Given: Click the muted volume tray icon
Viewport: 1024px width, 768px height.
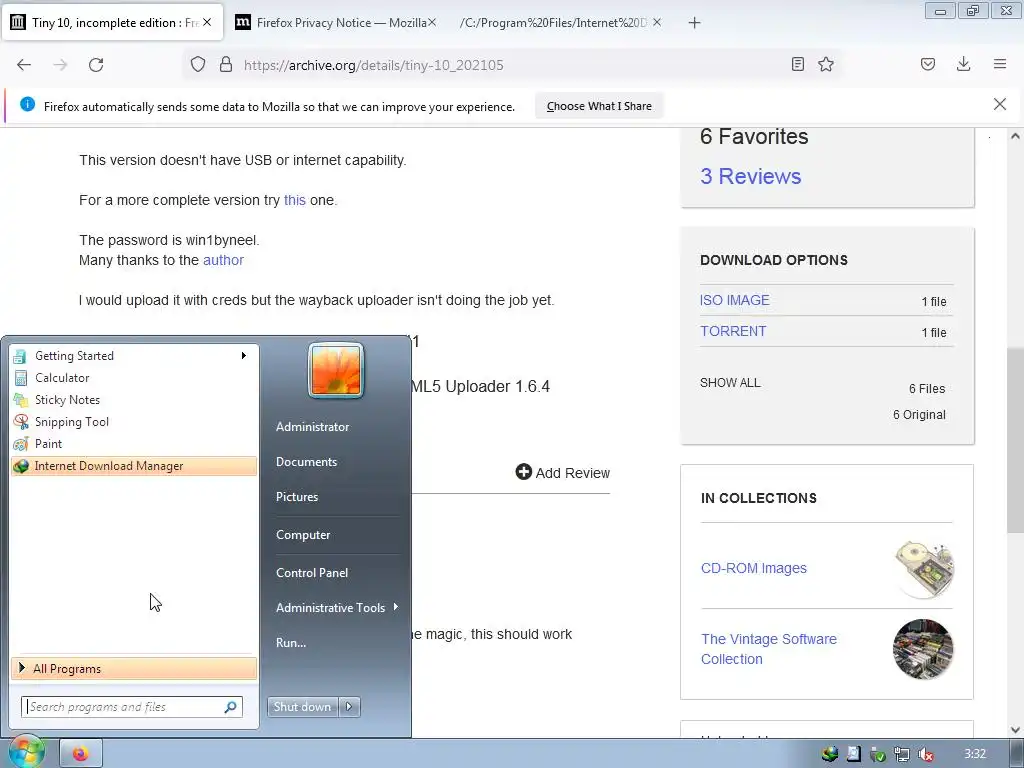Looking at the screenshot, I should pos(925,754).
